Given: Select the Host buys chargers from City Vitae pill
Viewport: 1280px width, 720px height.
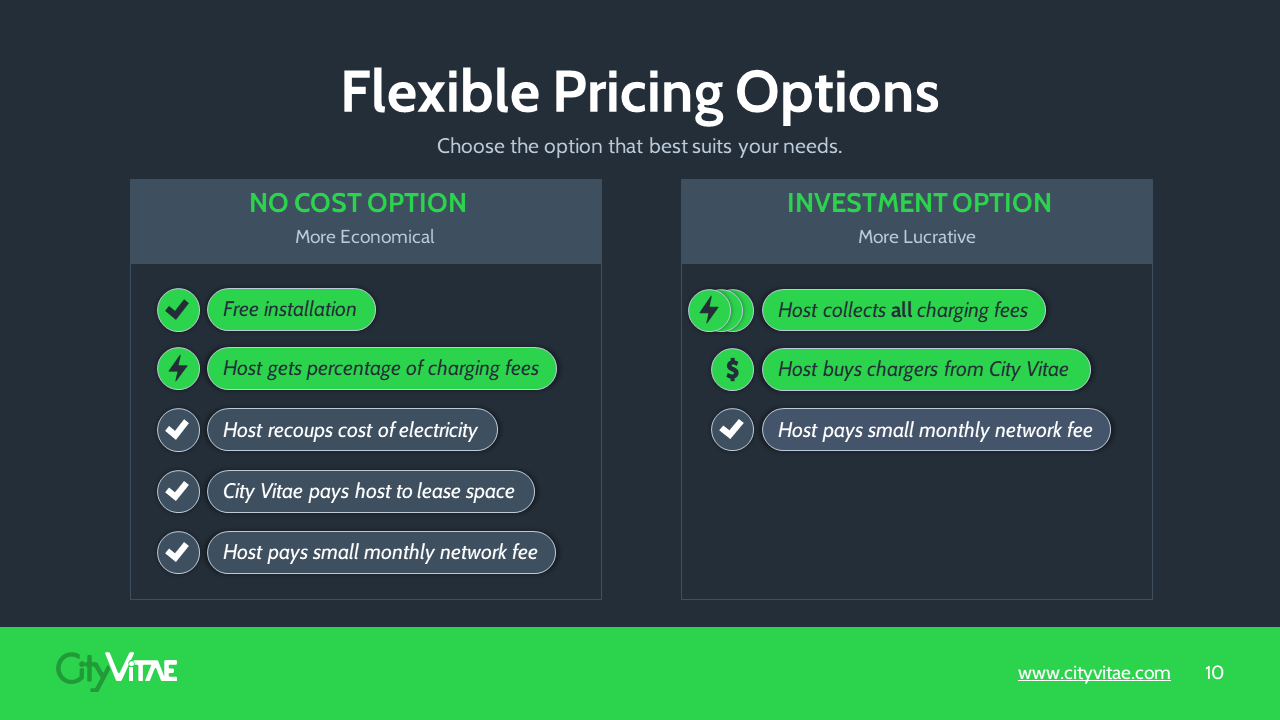Looking at the screenshot, I should 926,369.
